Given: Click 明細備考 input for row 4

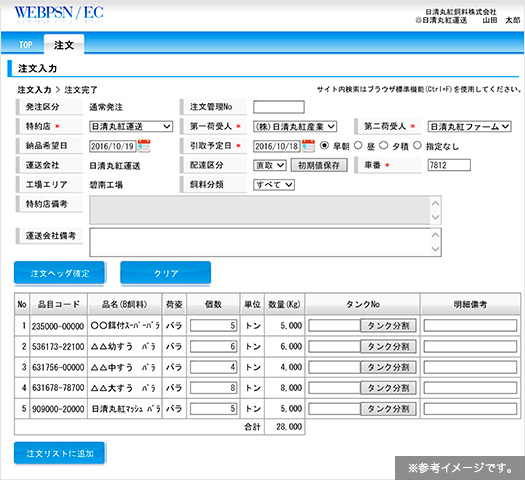Looking at the screenshot, I should click(470, 388).
